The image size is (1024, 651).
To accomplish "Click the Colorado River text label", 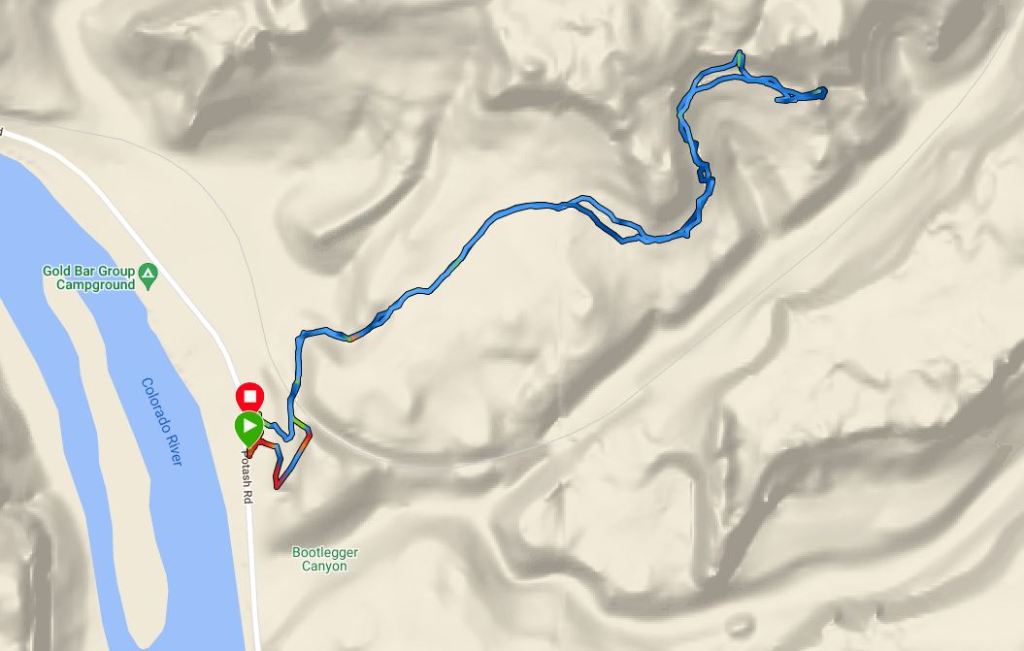I will click(x=161, y=421).
